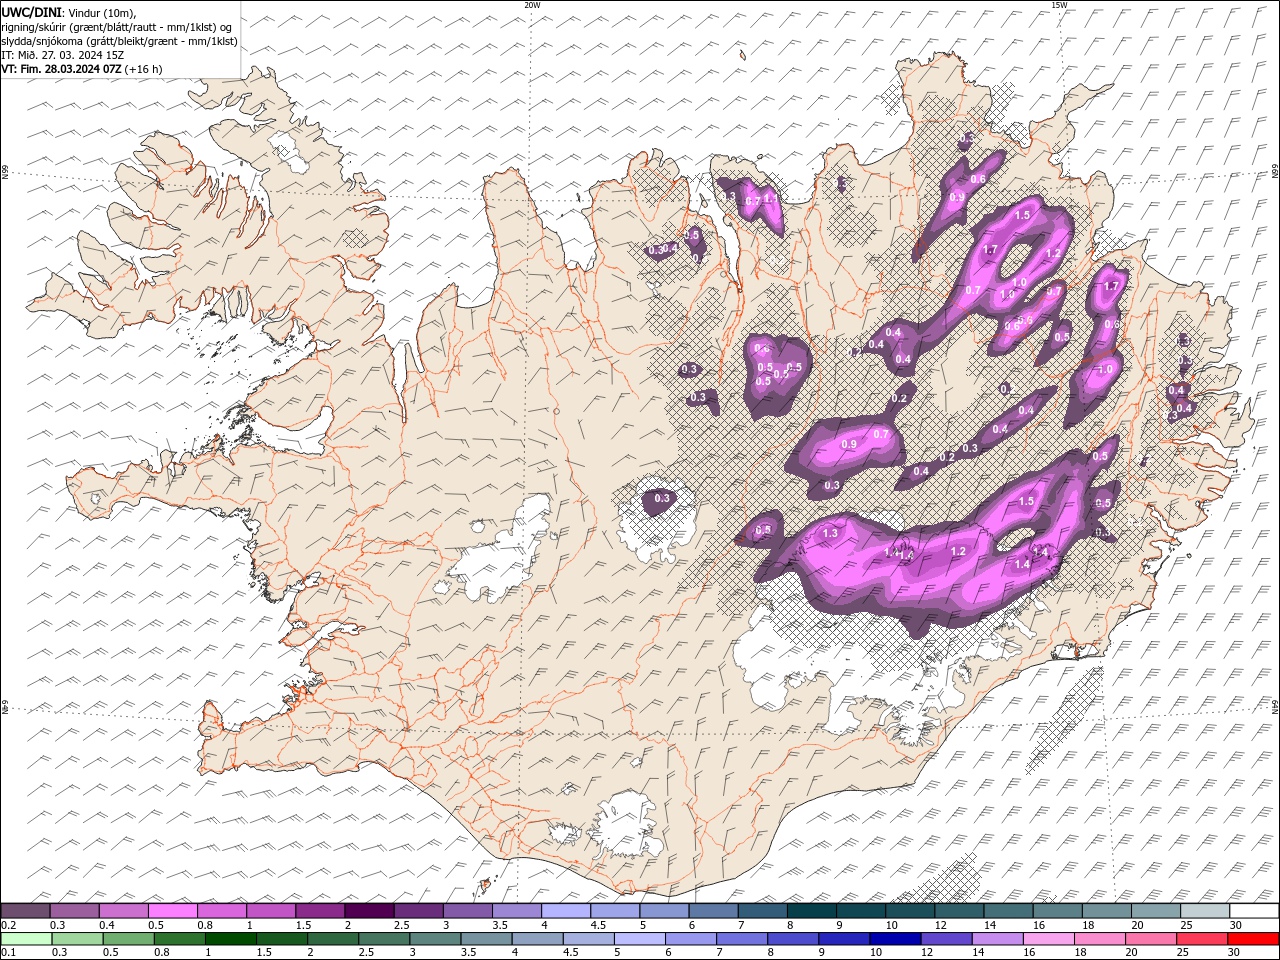Click the '20W' longitude label
This screenshot has width=1280, height=960.
click(532, 5)
